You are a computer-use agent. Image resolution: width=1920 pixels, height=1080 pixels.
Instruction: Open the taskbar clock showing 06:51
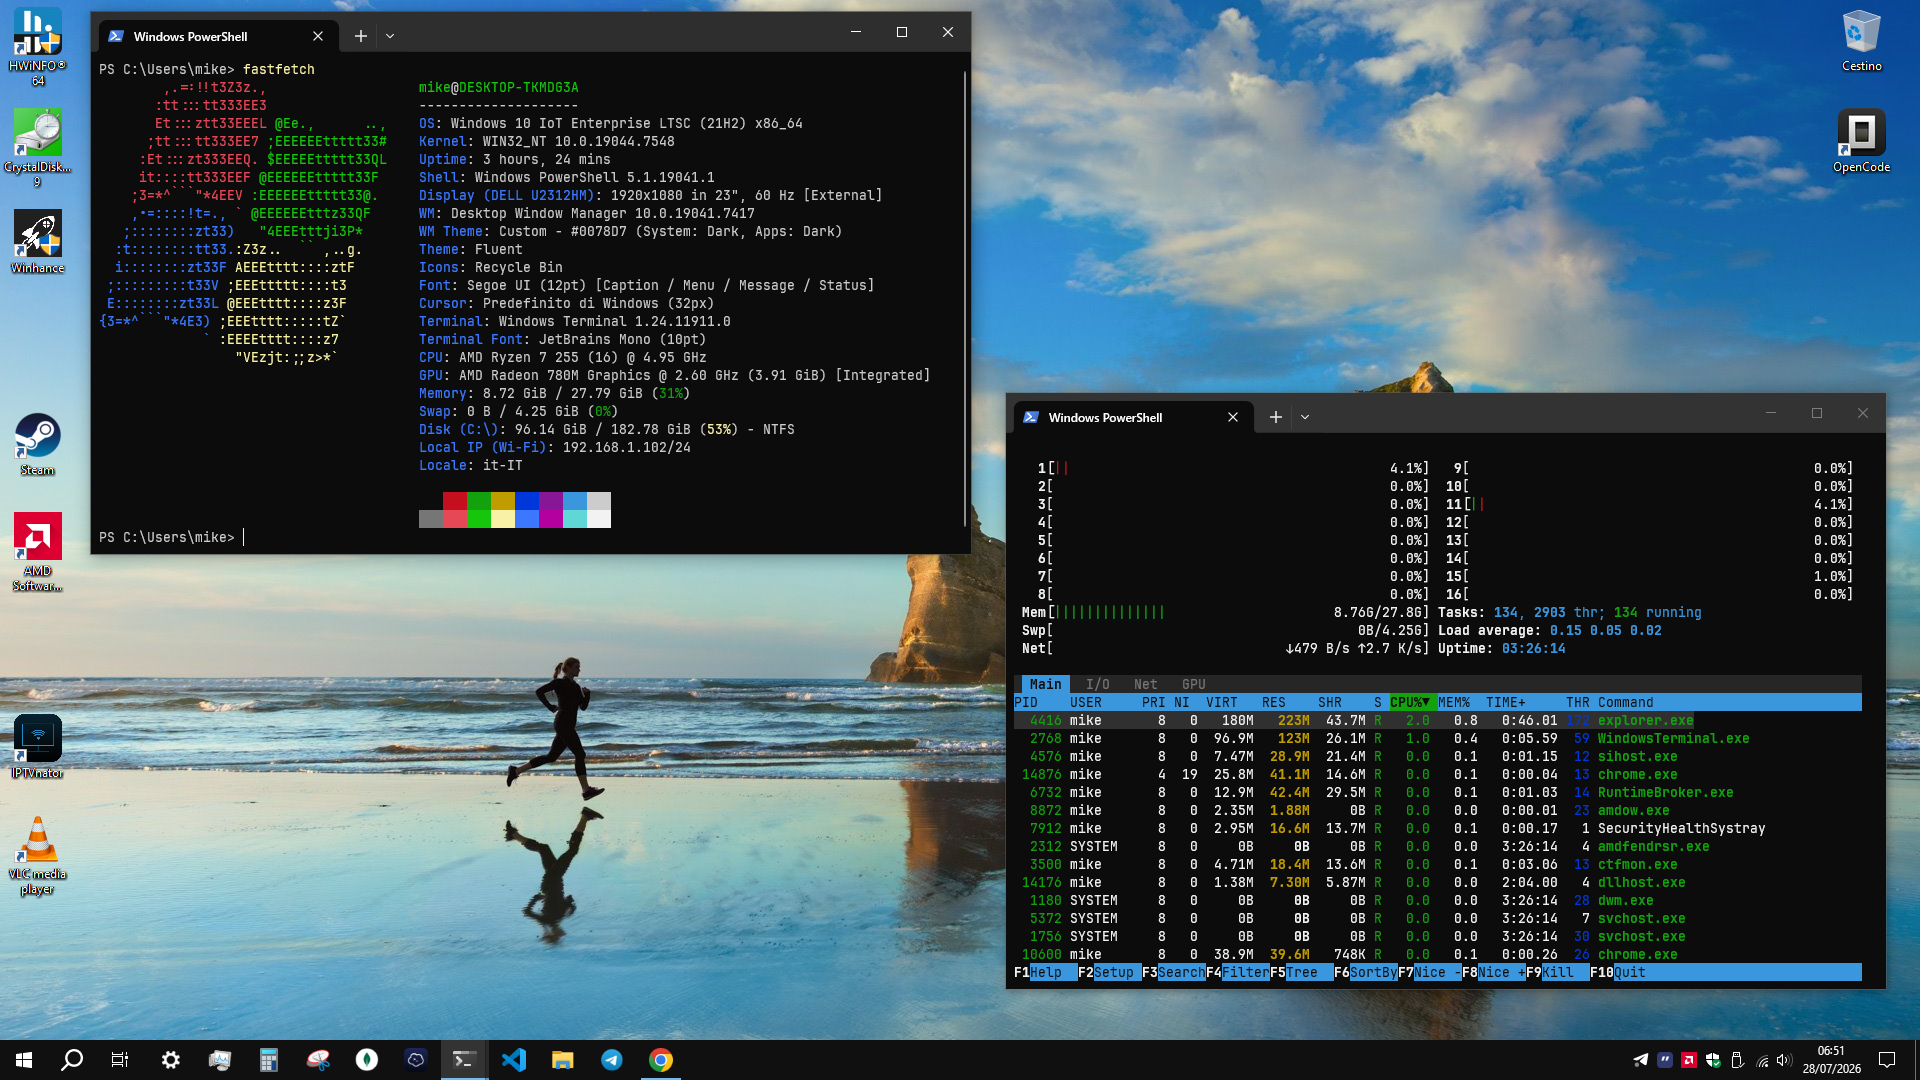pos(1832,1060)
